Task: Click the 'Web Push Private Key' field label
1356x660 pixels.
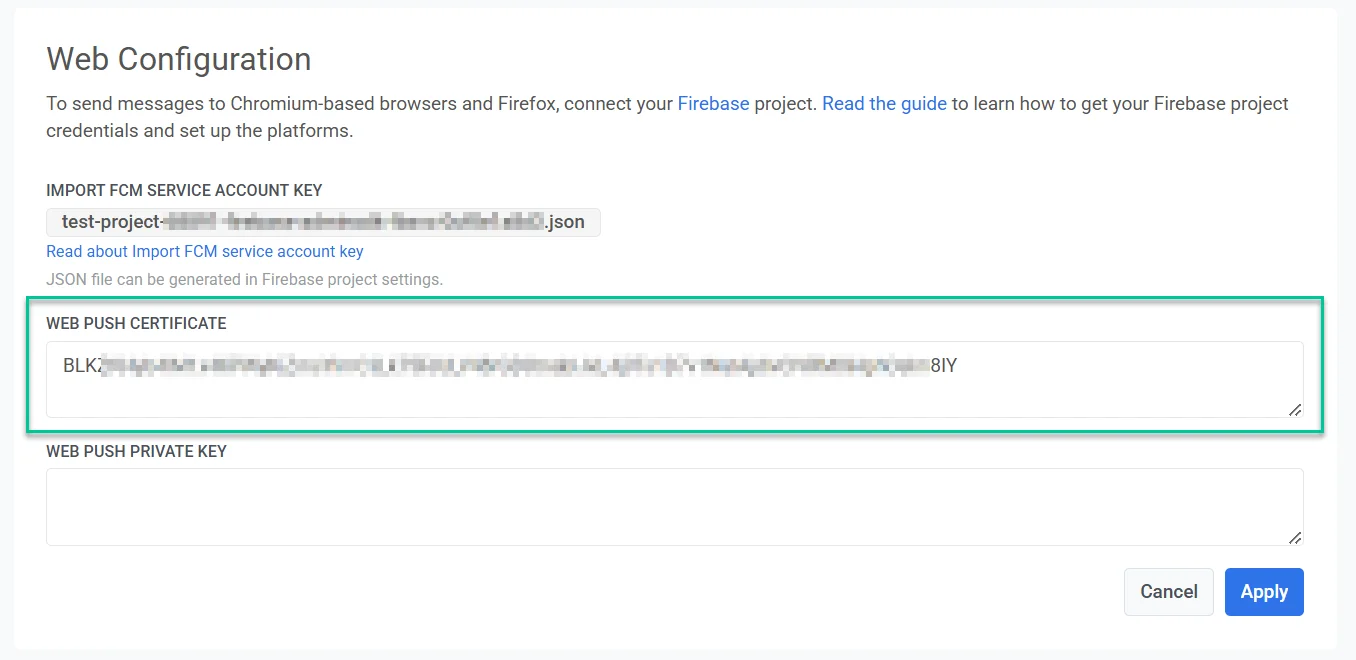Action: [x=136, y=452]
